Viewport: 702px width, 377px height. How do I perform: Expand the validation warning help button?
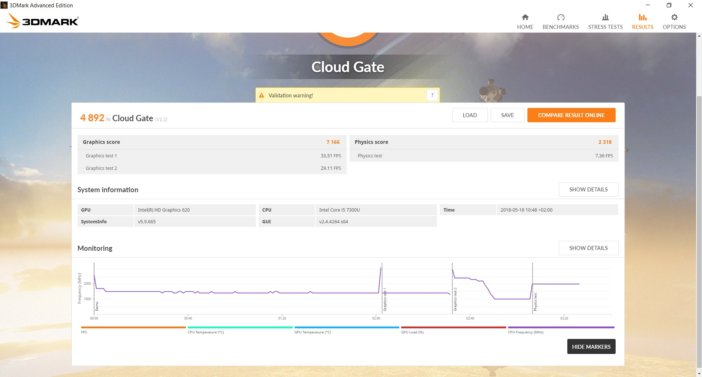click(x=432, y=95)
